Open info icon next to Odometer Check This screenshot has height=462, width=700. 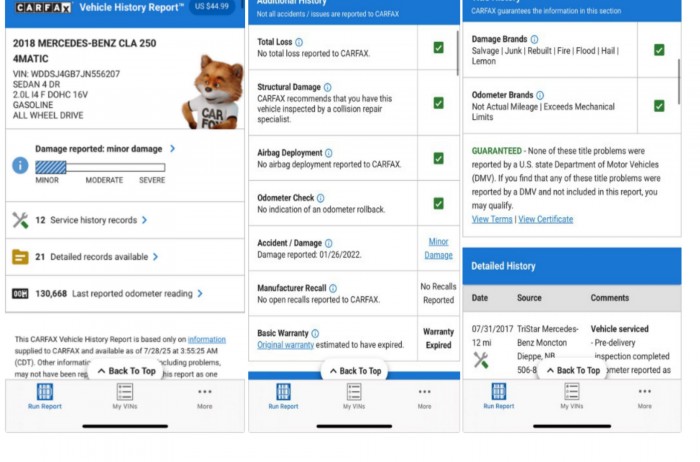click(x=321, y=198)
